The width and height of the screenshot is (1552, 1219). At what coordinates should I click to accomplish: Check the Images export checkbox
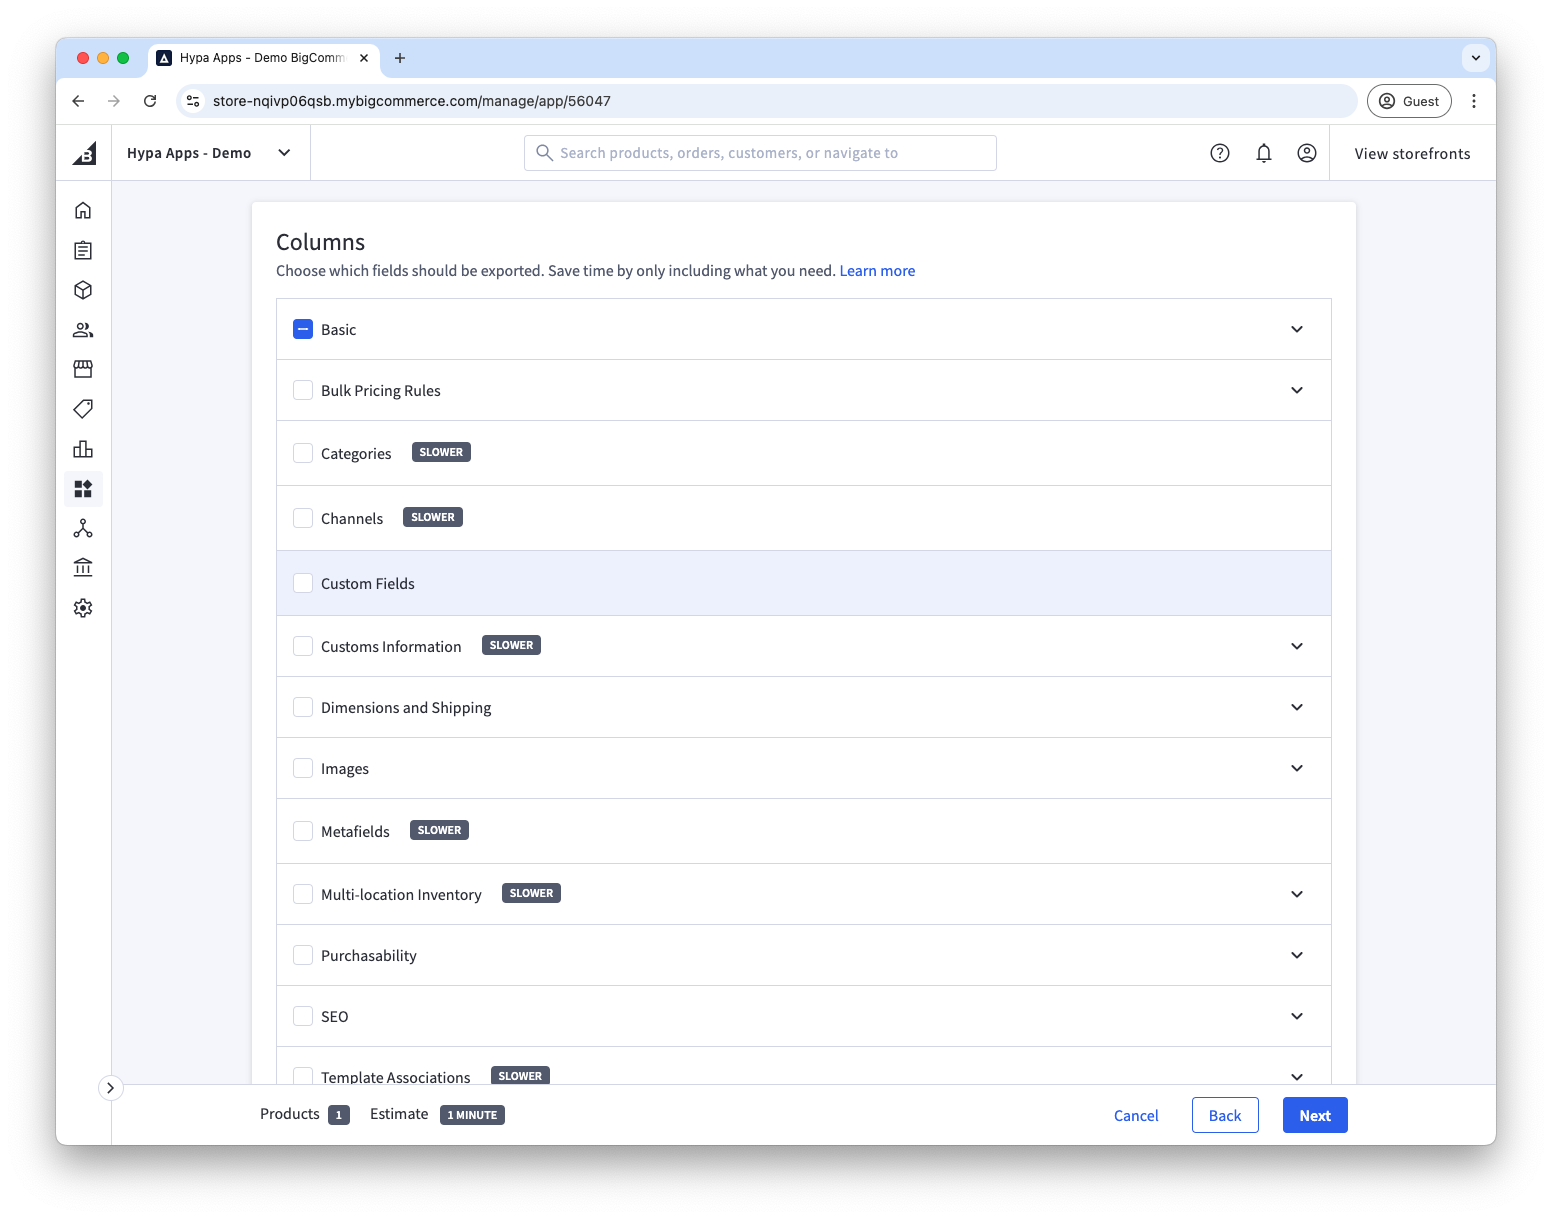click(x=303, y=768)
